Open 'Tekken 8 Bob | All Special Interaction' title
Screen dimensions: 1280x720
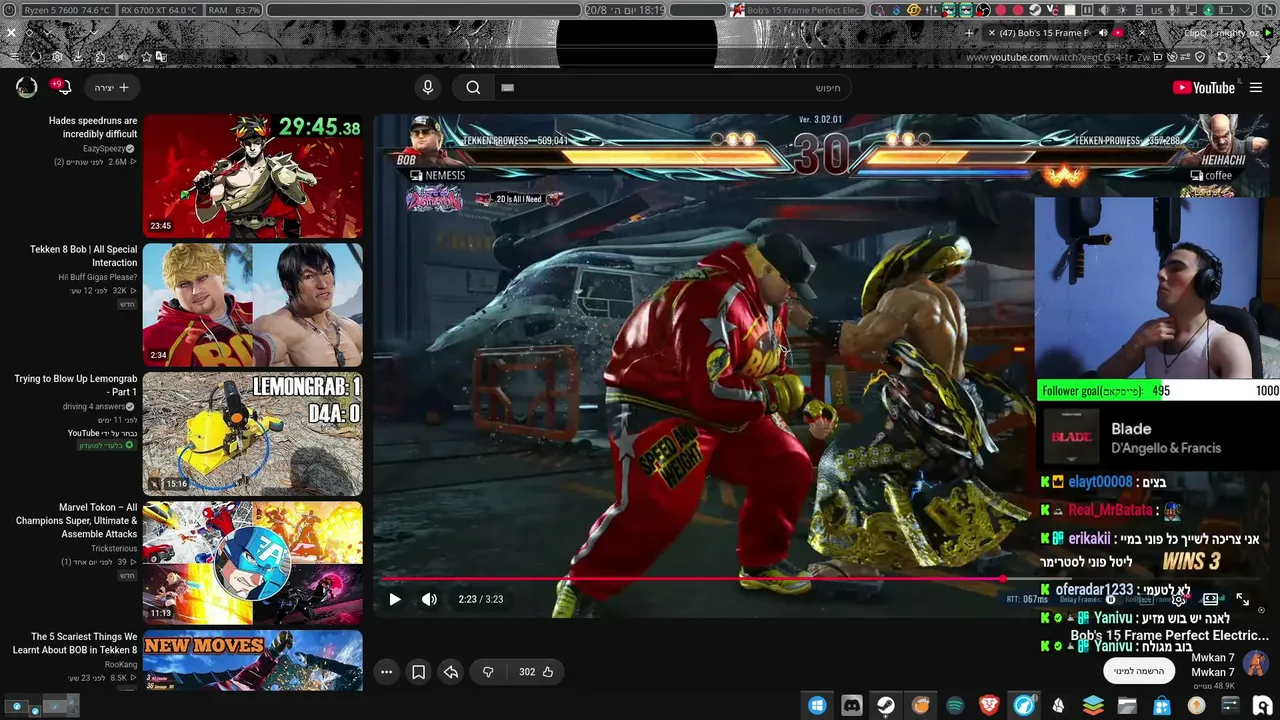pos(84,256)
